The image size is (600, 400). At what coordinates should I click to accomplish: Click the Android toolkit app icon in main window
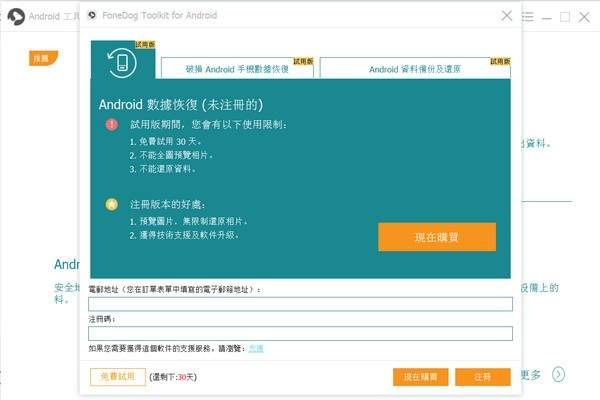15,16
